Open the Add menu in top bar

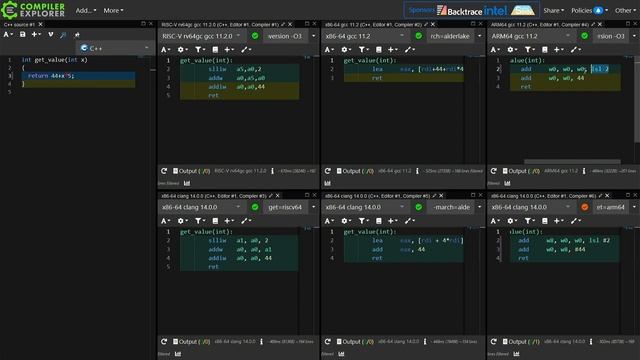86,11
